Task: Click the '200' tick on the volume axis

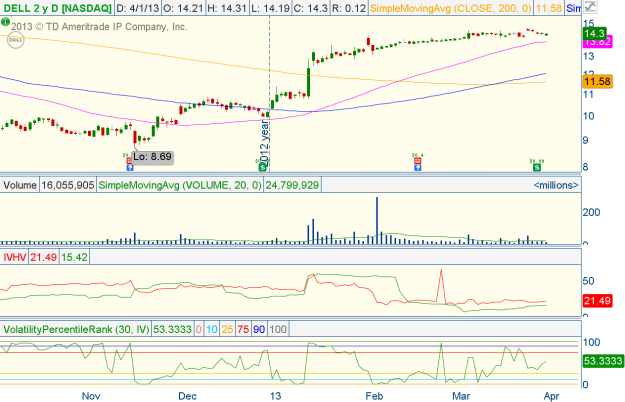Action: pos(592,212)
